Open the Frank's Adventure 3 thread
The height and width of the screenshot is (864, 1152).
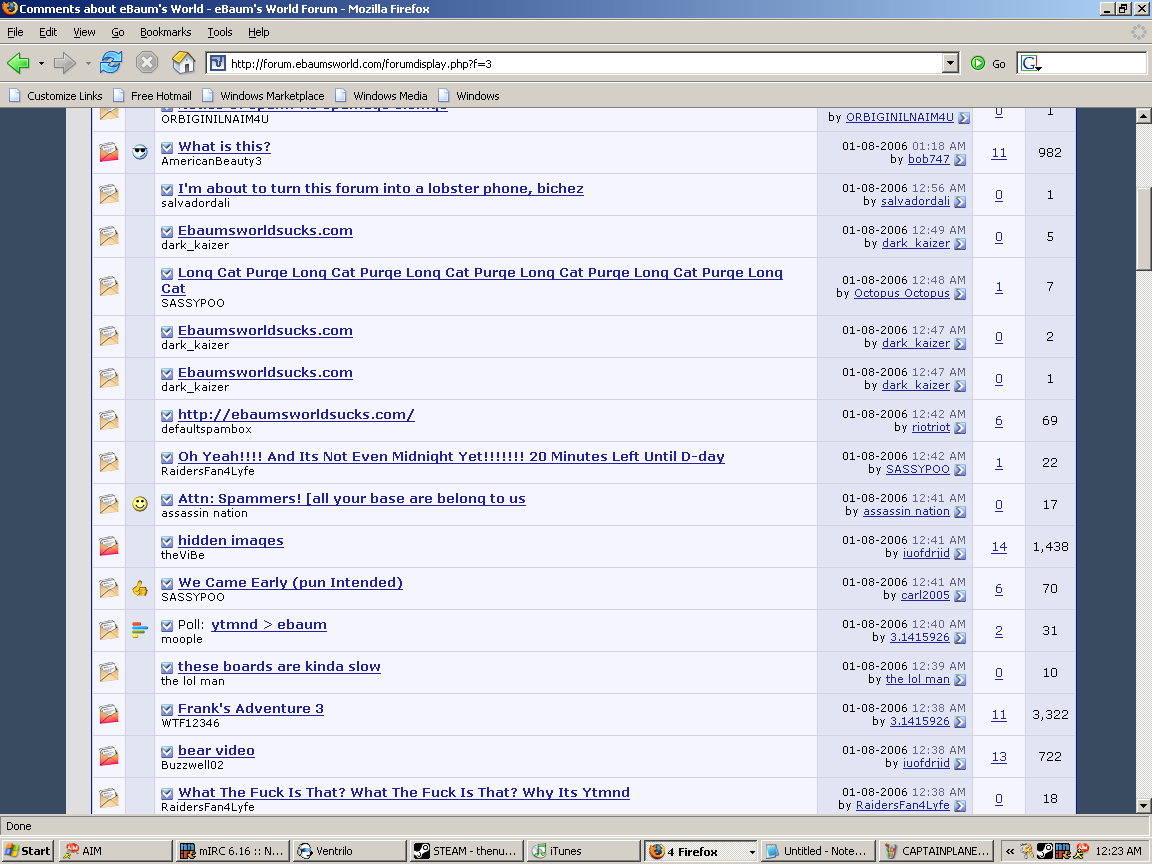coord(250,708)
